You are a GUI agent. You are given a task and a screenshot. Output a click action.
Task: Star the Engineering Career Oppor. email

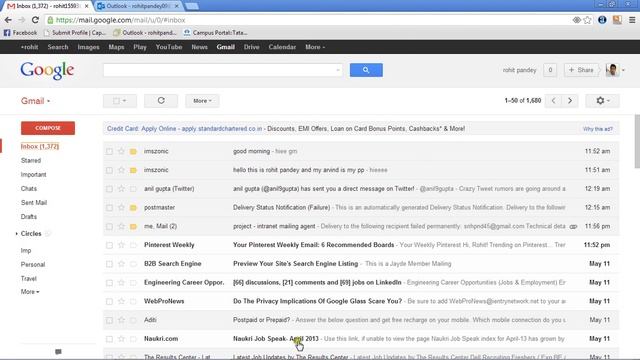[121, 283]
